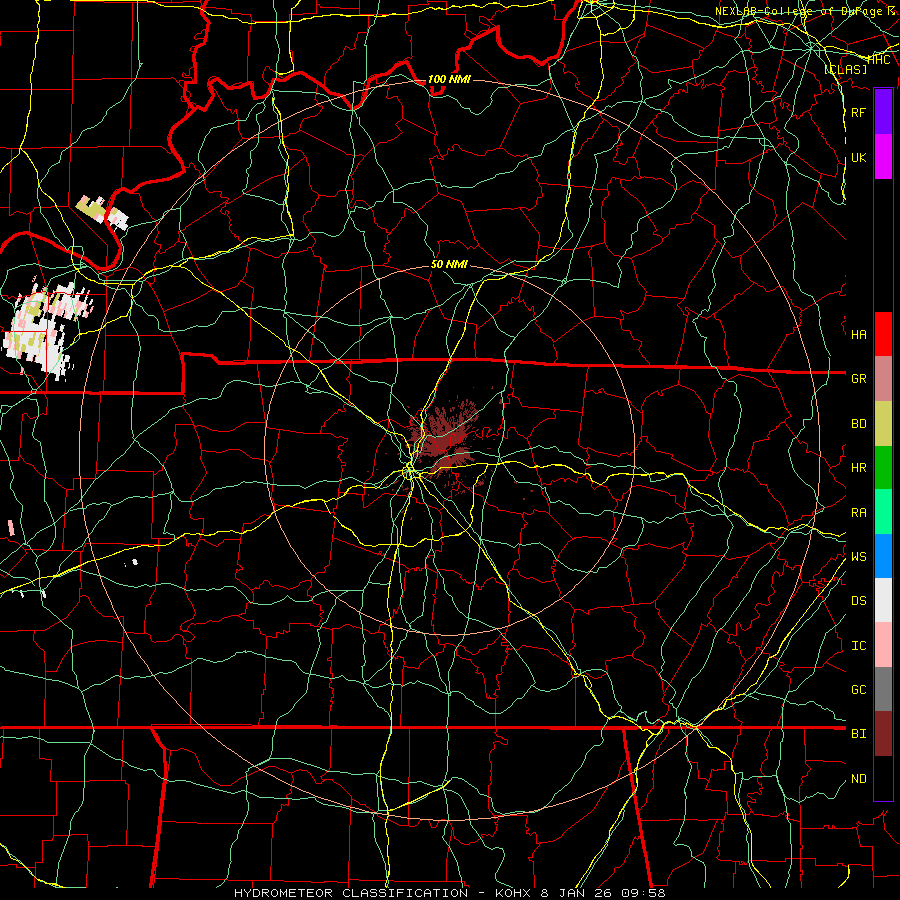Click the small pink-yellow echo patch near the river

point(102,212)
